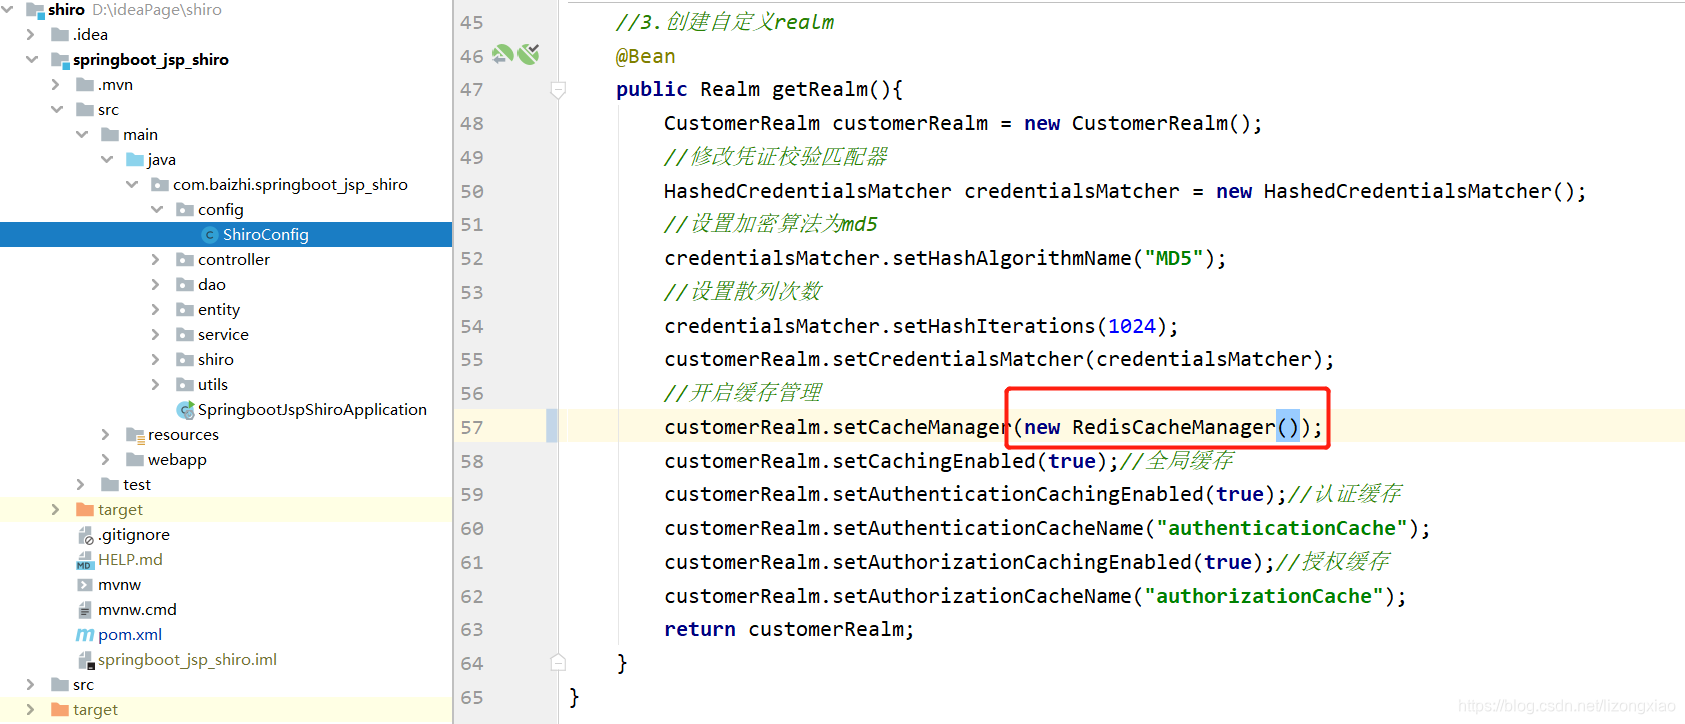Click the "authorizationCache" string

click(x=1264, y=597)
